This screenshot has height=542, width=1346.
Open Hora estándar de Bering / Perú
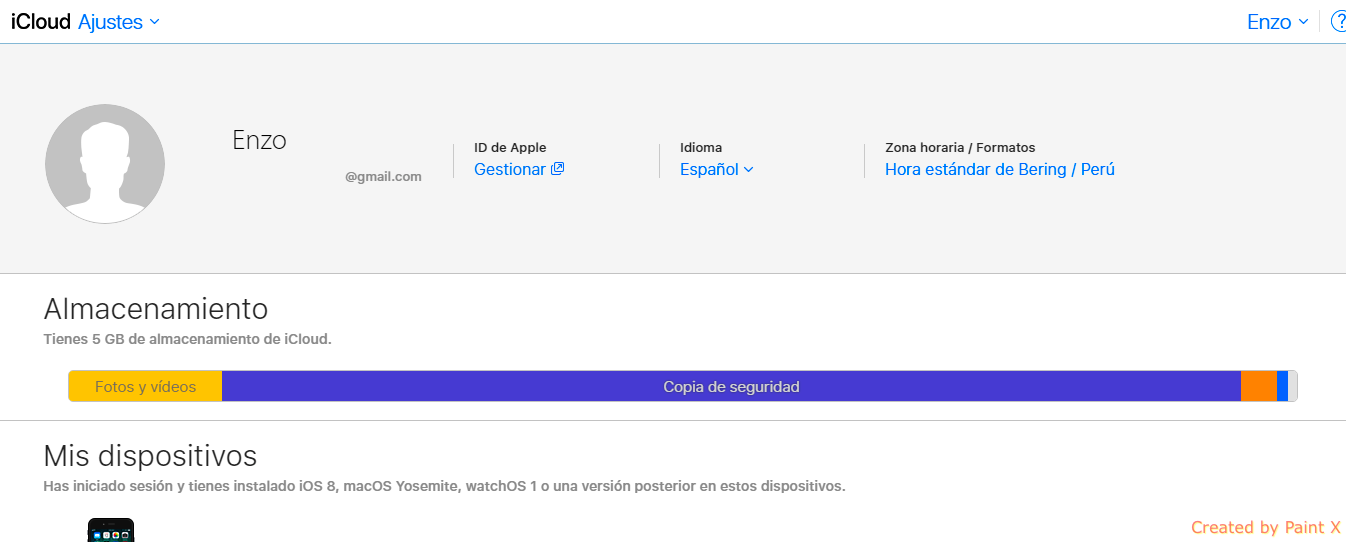point(1000,169)
